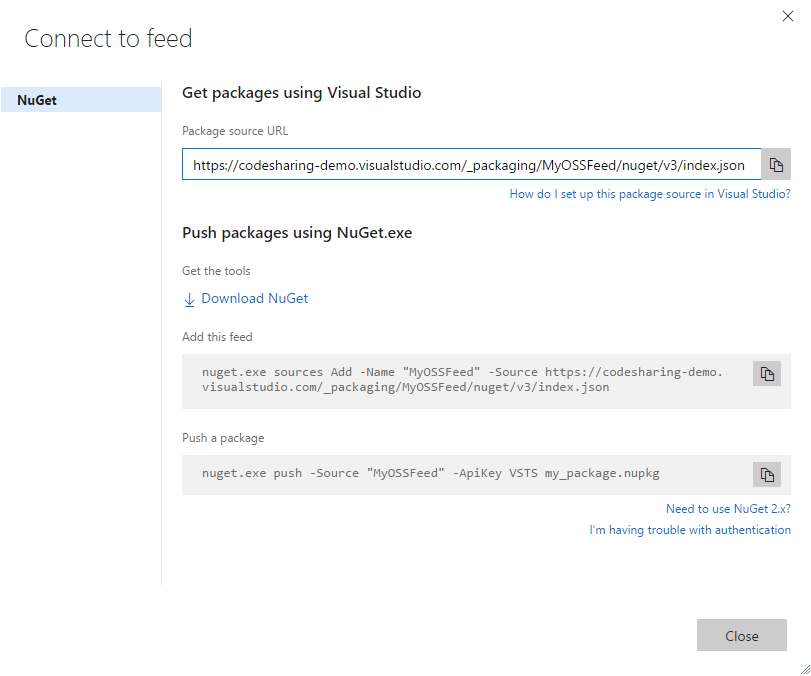Open the 'Need to use NuGet 2.x?' link
The width and height of the screenshot is (811, 676).
pos(728,509)
